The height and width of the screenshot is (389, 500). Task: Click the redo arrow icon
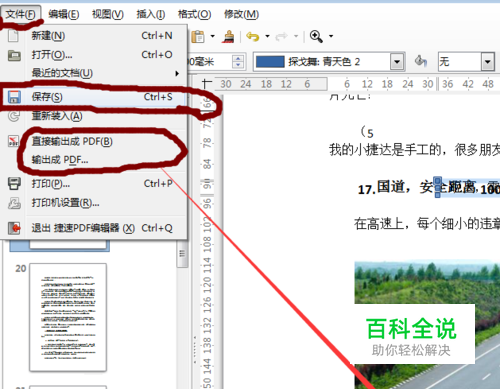click(x=281, y=36)
